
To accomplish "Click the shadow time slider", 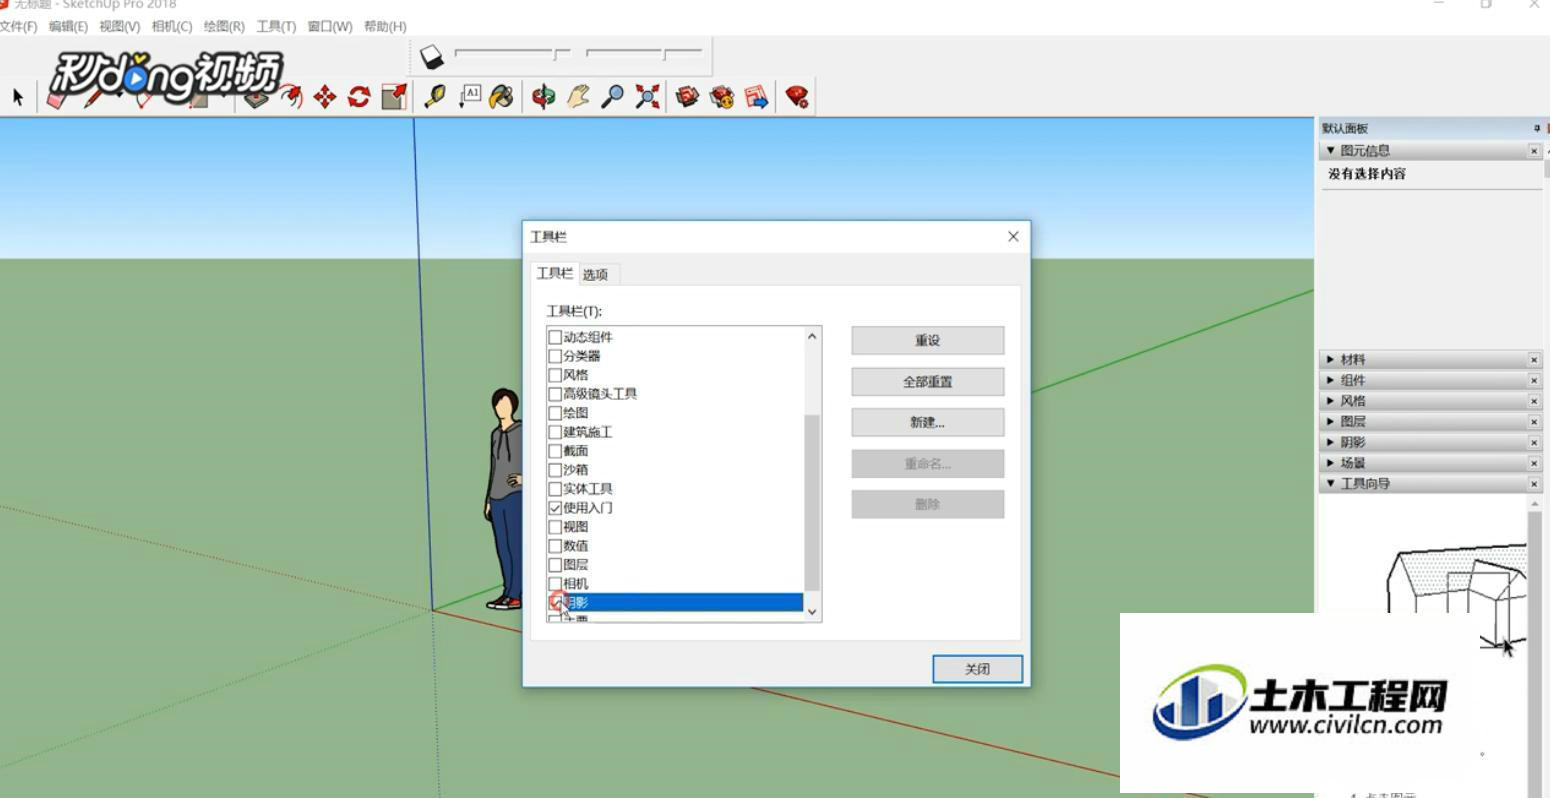I will [644, 54].
